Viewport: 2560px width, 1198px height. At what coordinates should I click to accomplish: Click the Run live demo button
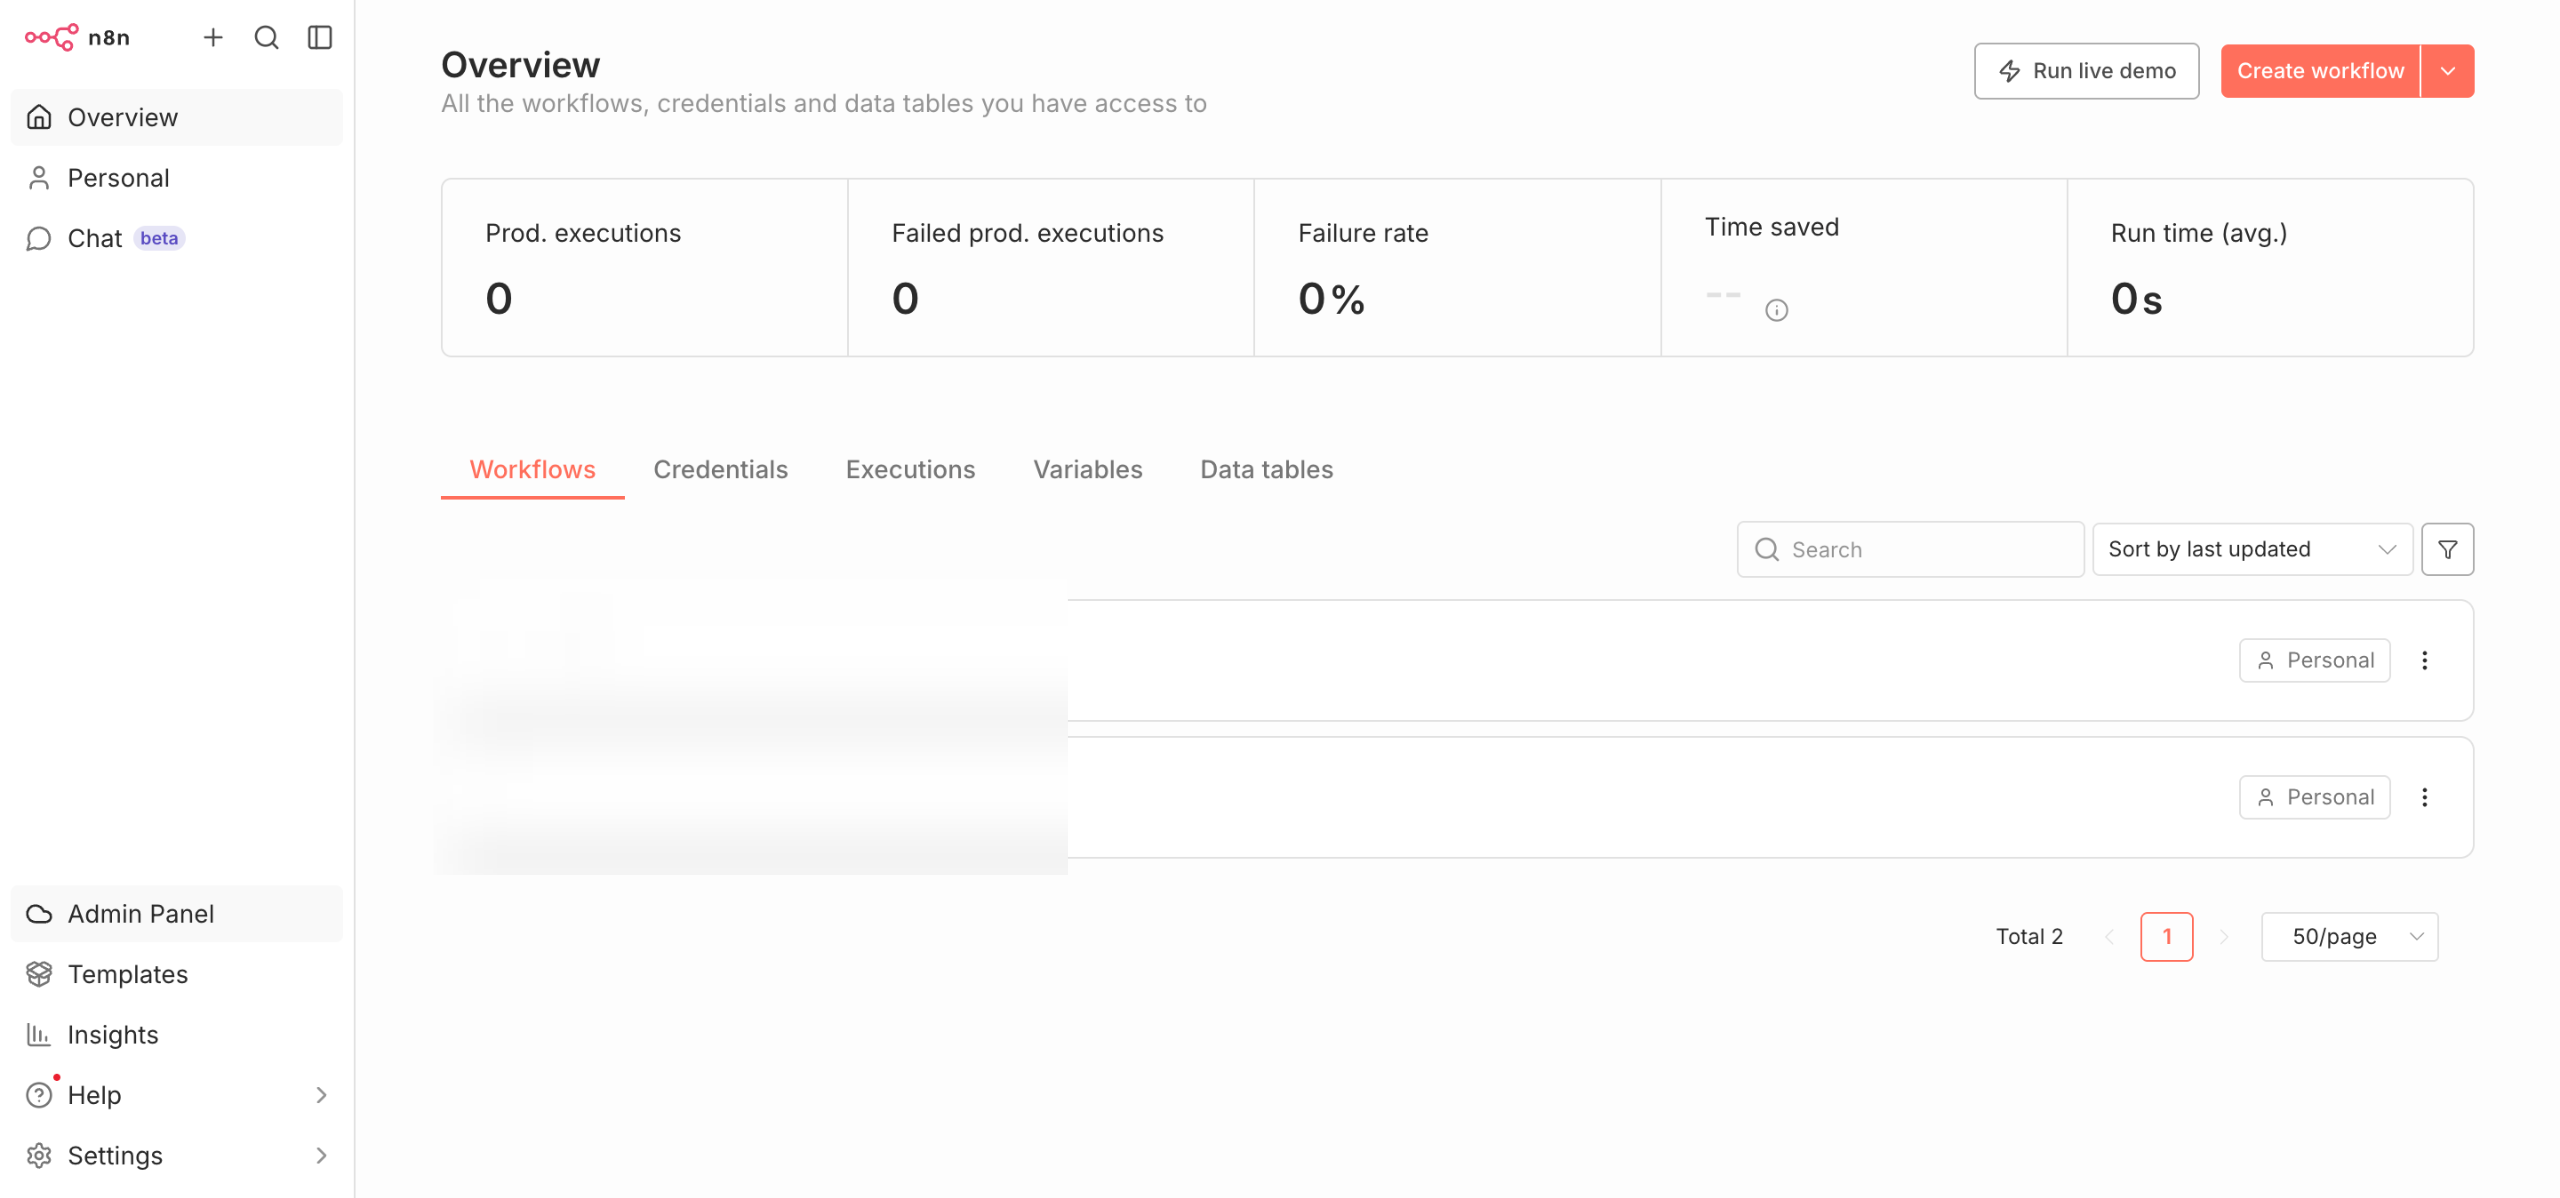coord(2085,71)
